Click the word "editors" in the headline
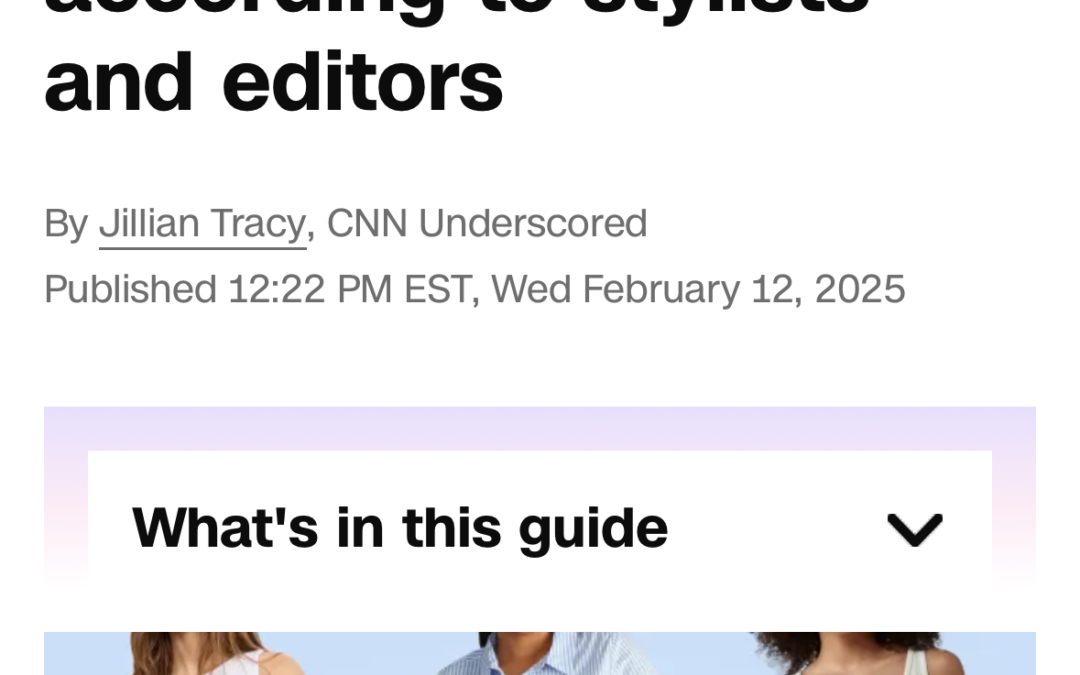1080x675 pixels. coord(363,83)
